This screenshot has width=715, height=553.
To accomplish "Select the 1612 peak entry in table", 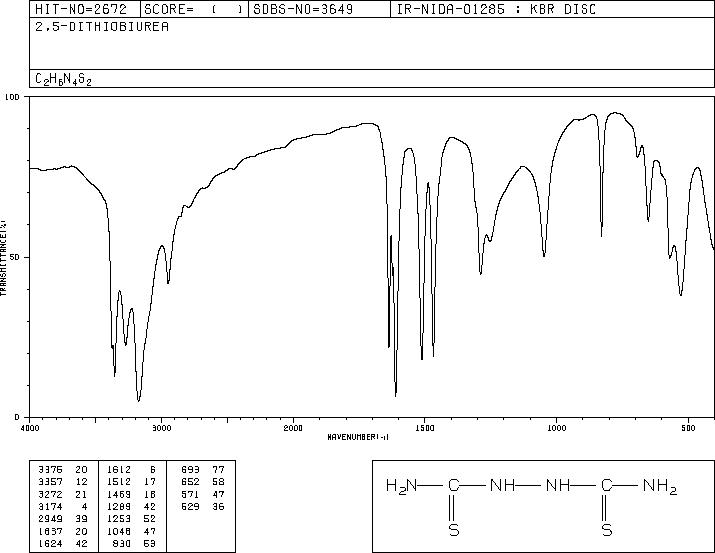I will (131, 470).
